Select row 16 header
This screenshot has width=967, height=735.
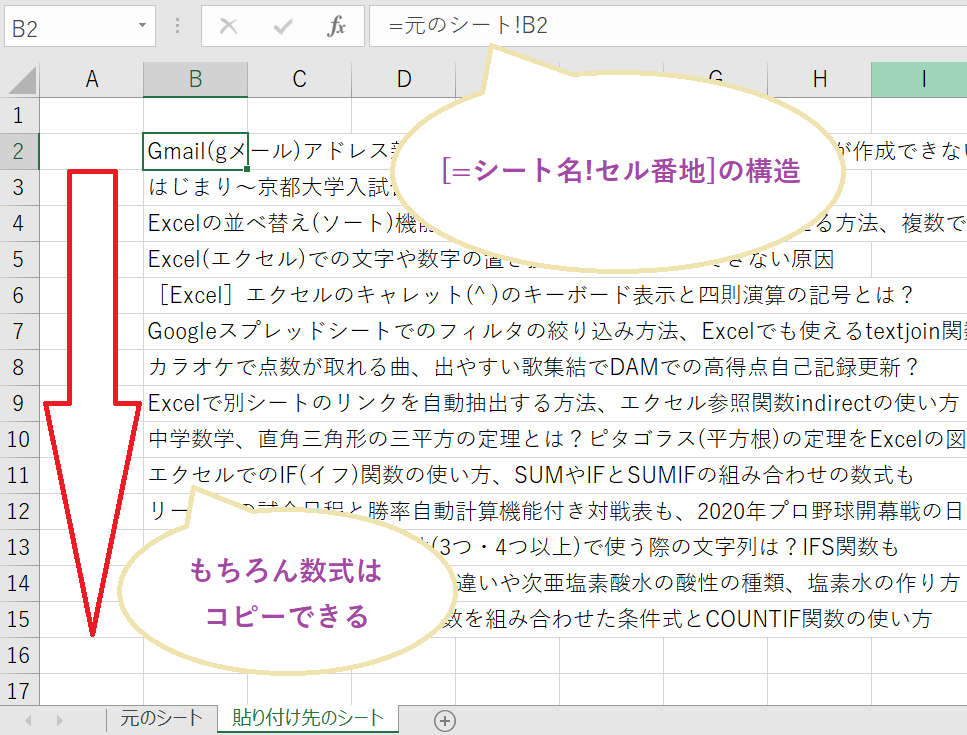pos(20,654)
